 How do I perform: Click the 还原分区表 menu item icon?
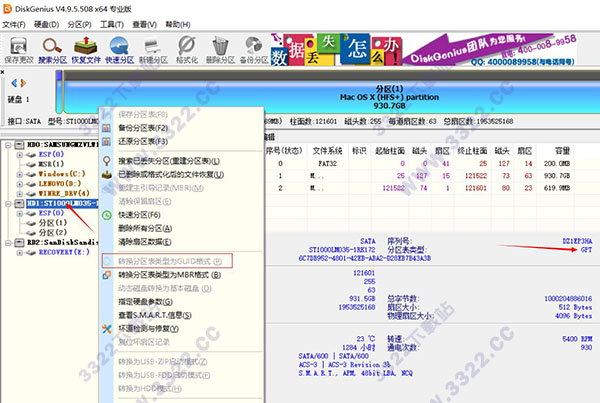pos(106,141)
